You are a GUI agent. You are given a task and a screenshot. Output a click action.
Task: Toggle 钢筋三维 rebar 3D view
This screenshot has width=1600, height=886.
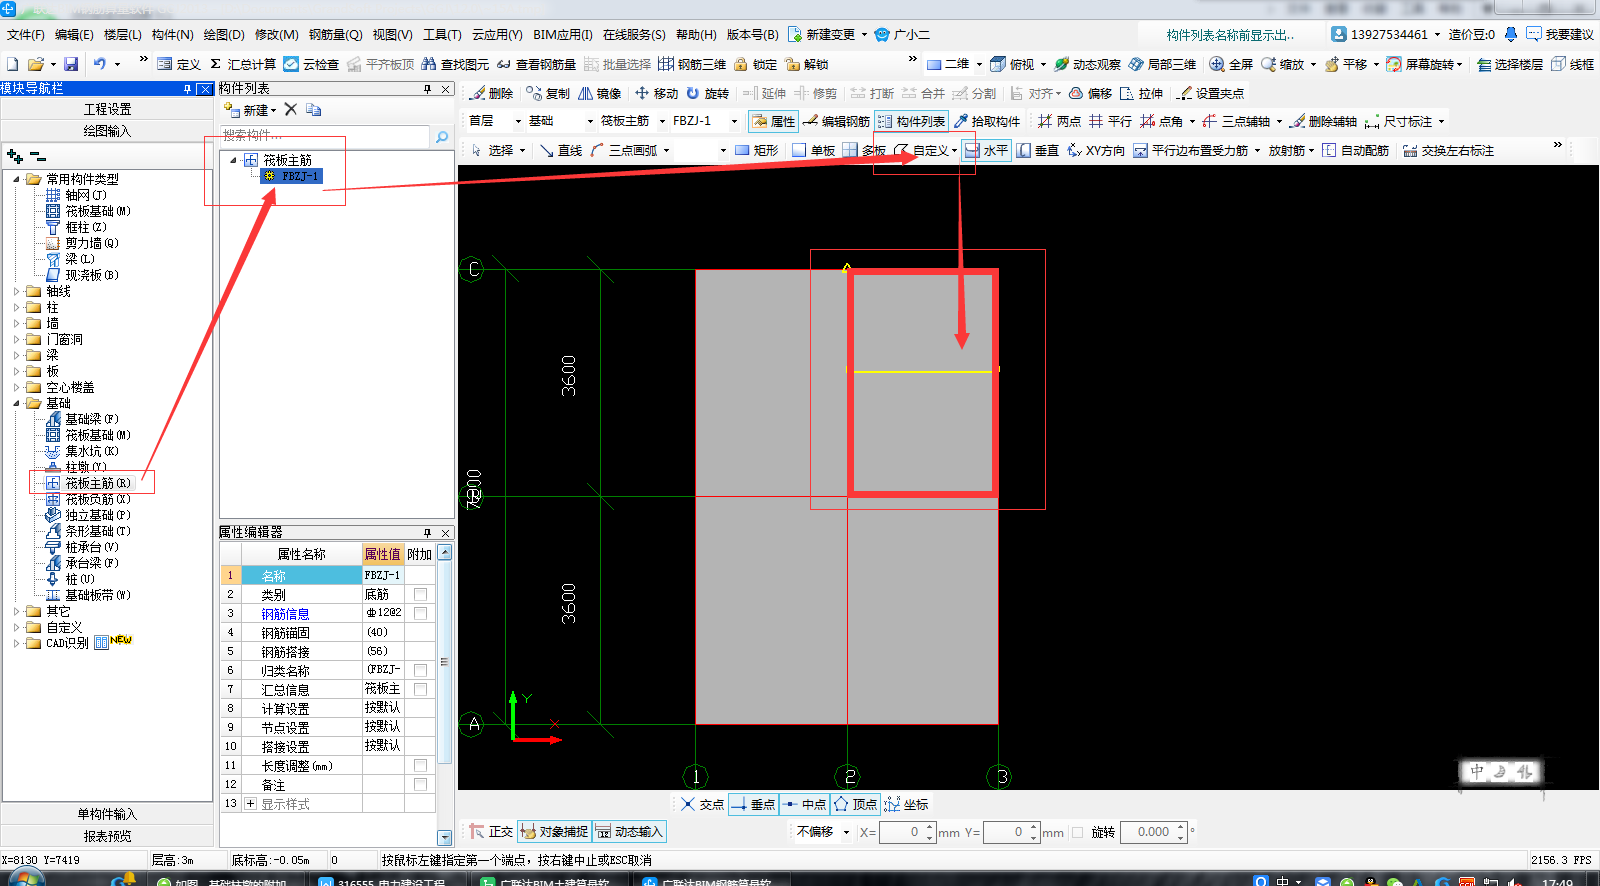click(692, 64)
